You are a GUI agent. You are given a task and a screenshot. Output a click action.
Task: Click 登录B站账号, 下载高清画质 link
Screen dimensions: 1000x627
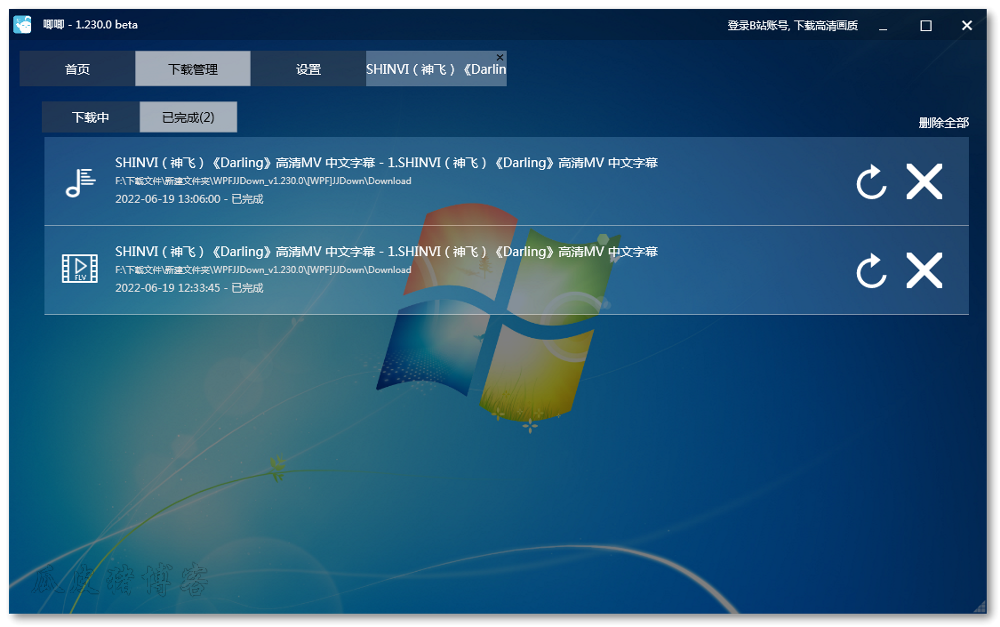click(x=793, y=26)
